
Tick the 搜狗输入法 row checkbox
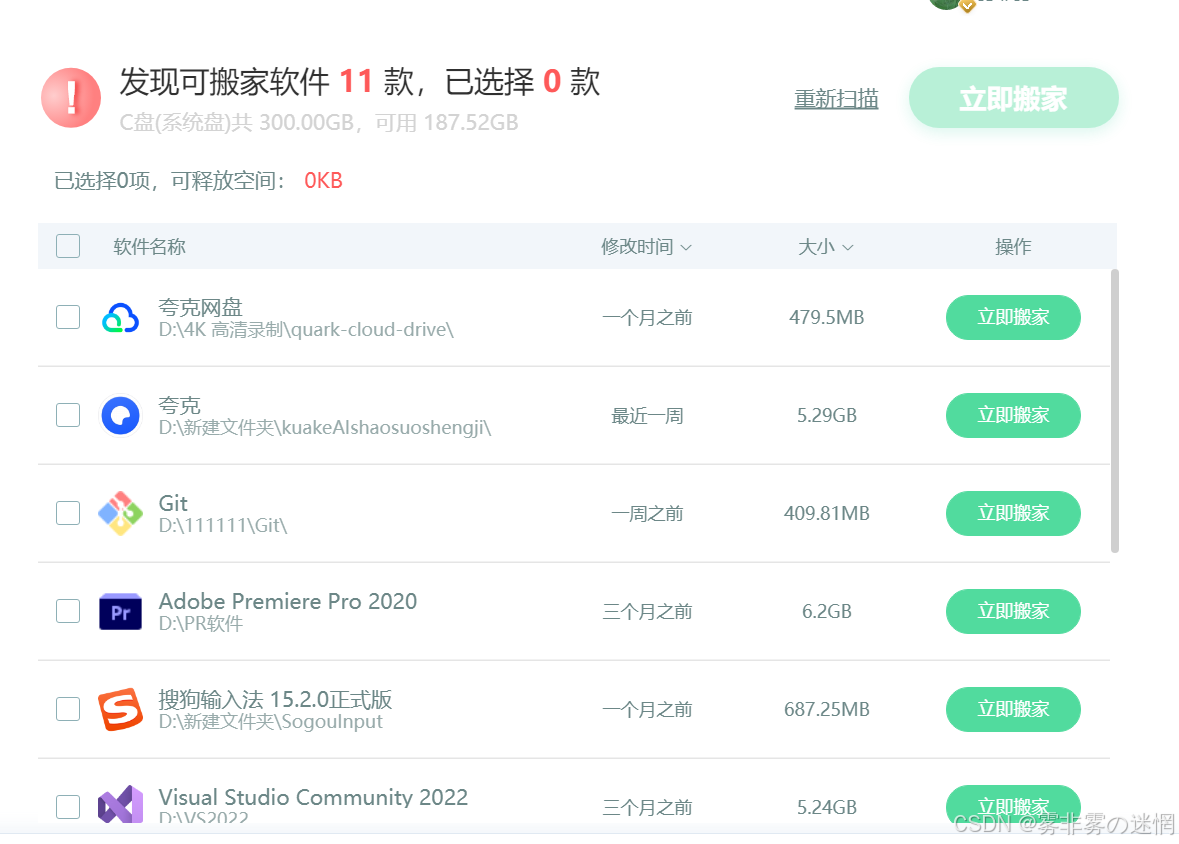pyautogui.click(x=68, y=709)
